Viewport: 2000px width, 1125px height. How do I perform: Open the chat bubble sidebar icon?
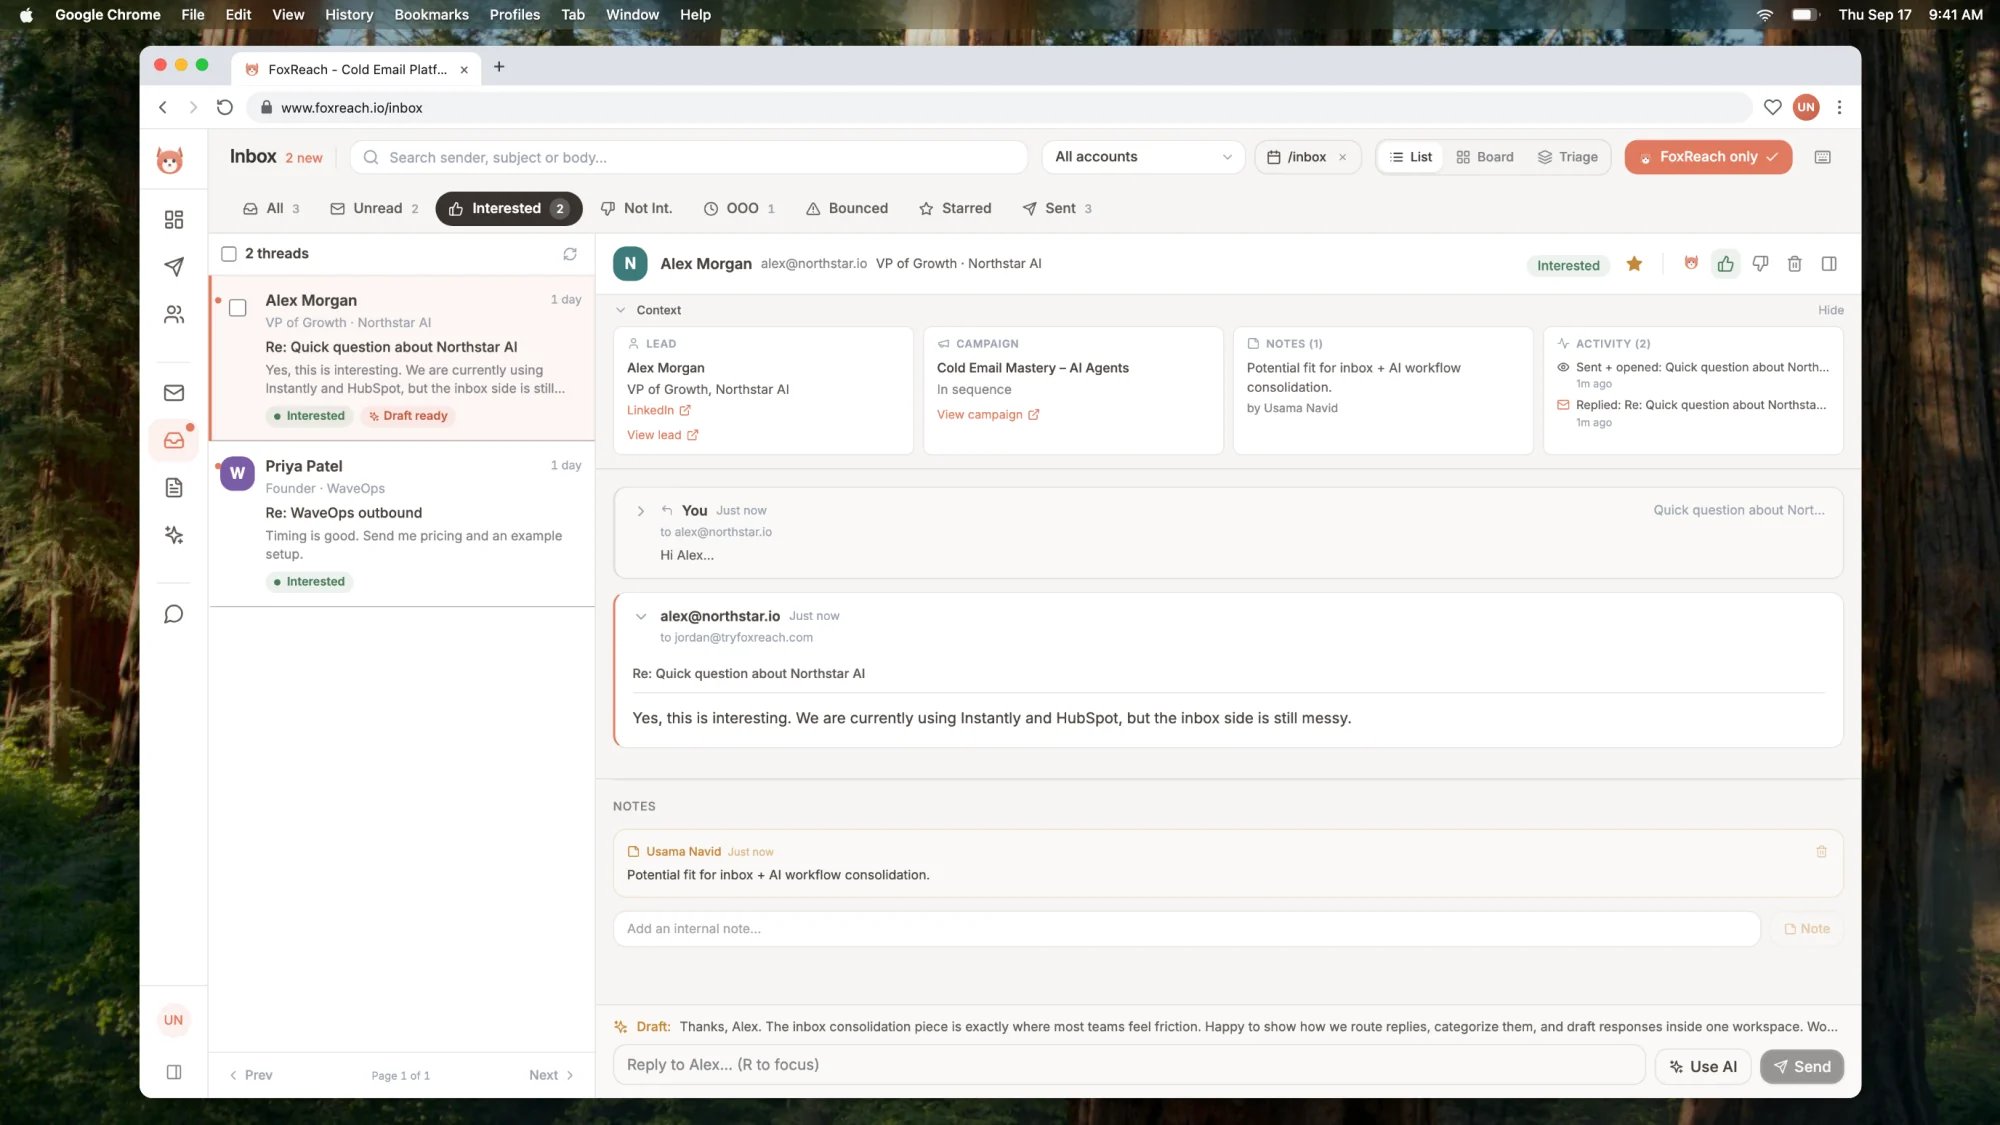tap(174, 614)
